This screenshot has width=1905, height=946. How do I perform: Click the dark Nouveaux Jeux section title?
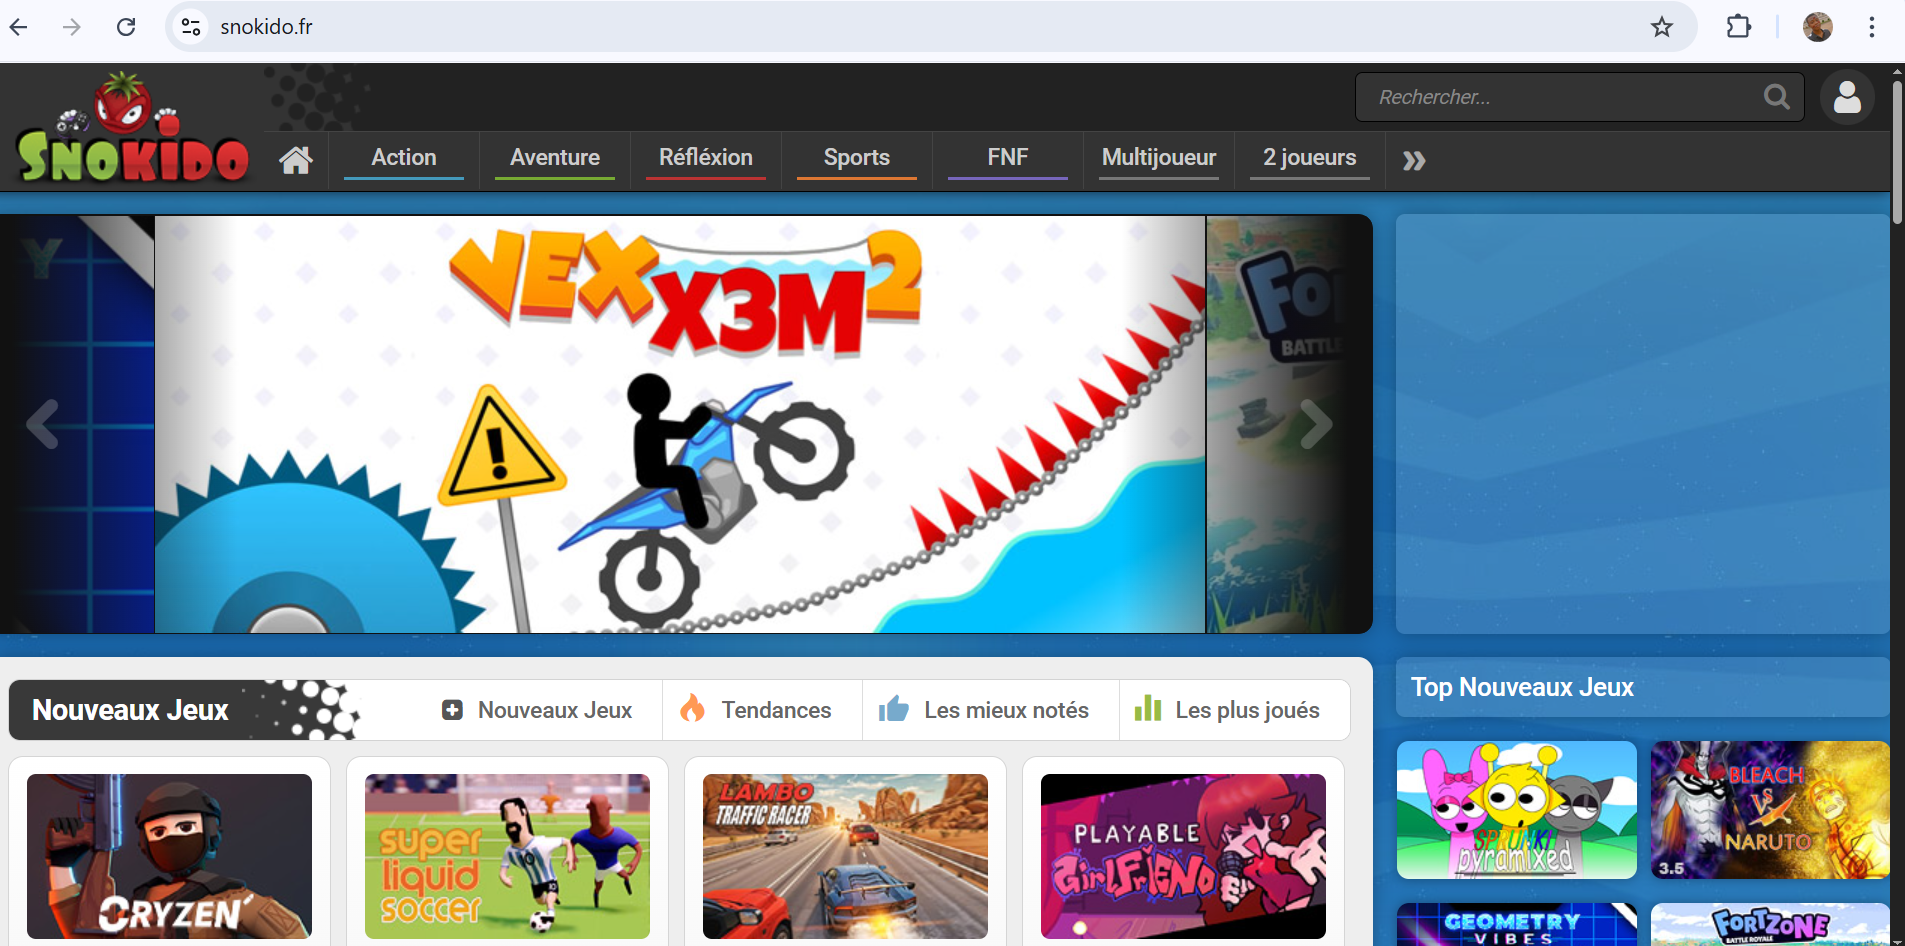pyautogui.click(x=131, y=710)
